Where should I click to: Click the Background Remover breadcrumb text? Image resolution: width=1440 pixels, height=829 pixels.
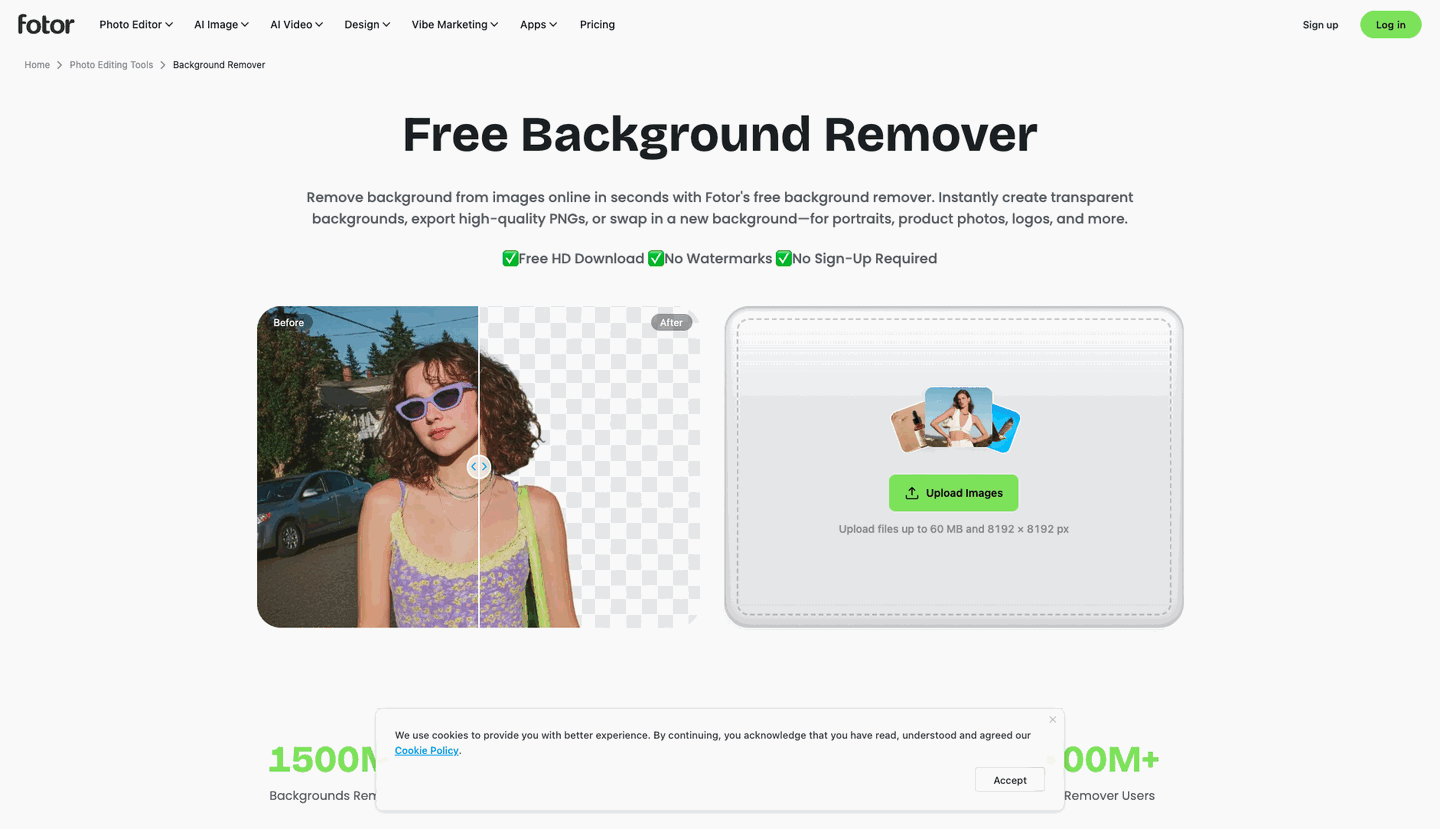tap(219, 65)
